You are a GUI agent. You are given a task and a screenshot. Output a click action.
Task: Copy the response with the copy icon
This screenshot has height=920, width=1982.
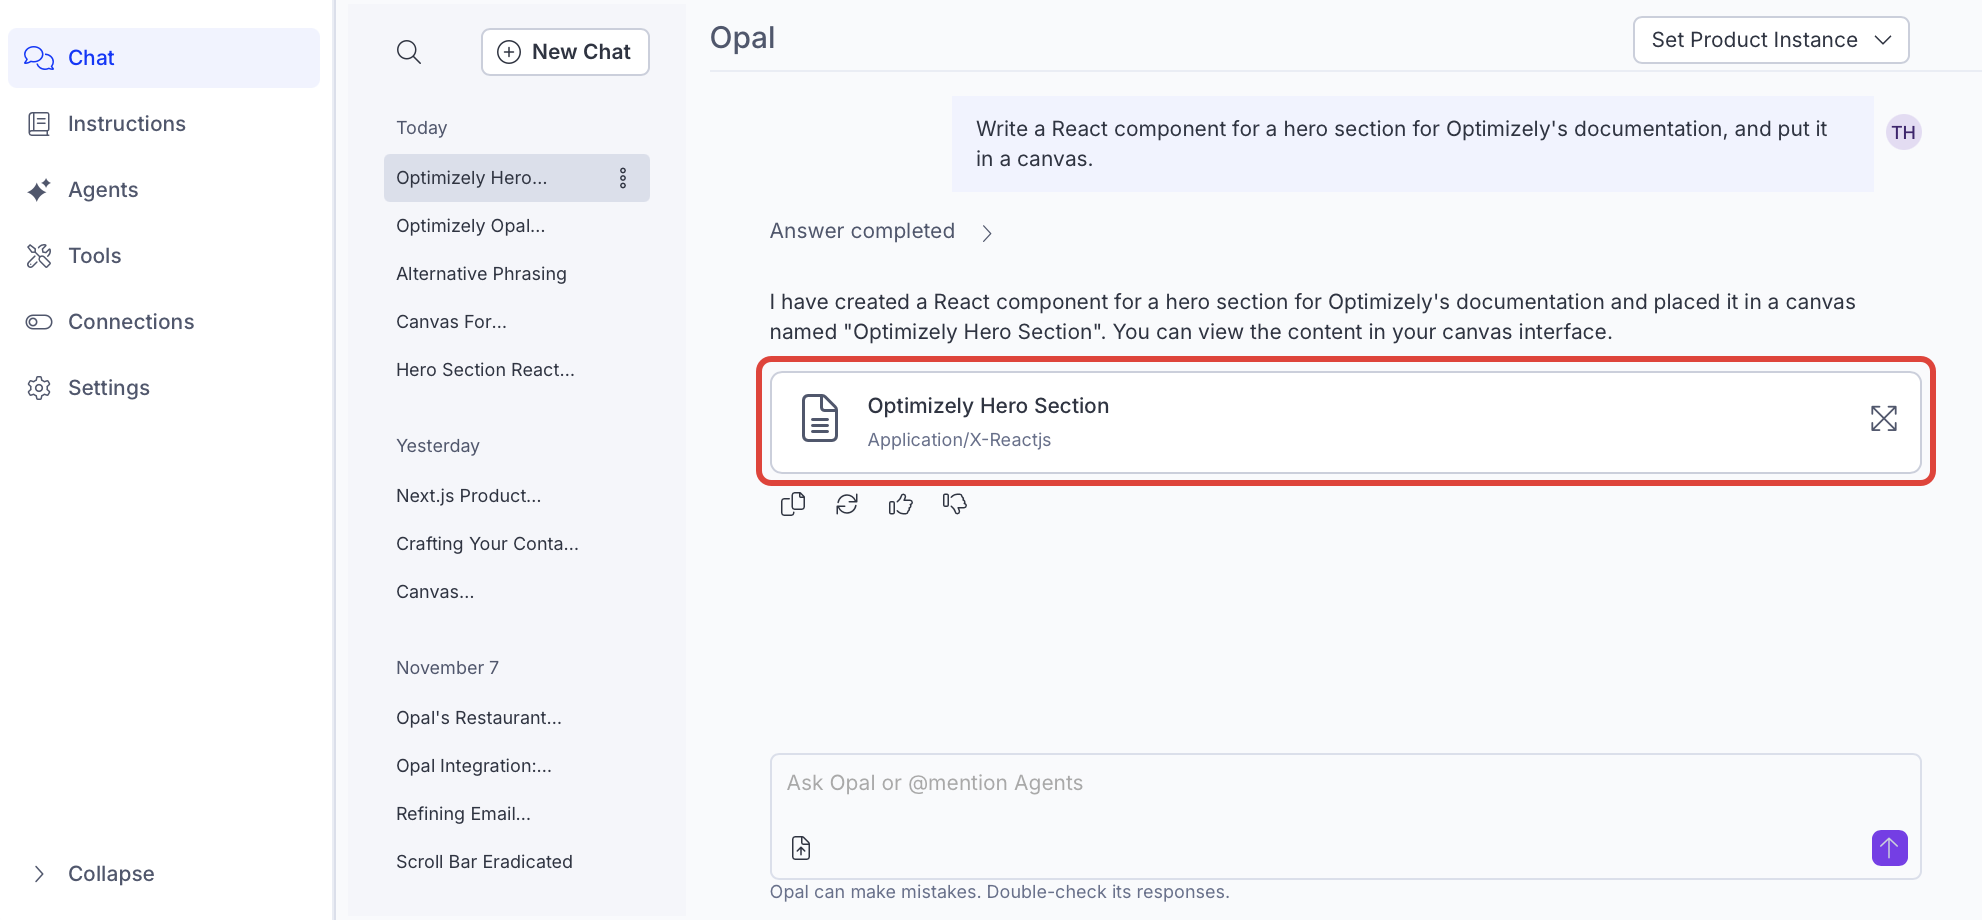coord(792,505)
